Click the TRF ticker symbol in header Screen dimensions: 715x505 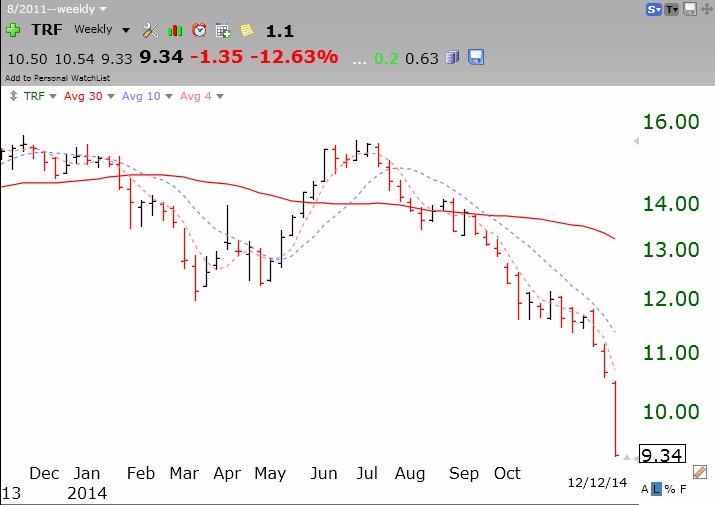(x=47, y=30)
